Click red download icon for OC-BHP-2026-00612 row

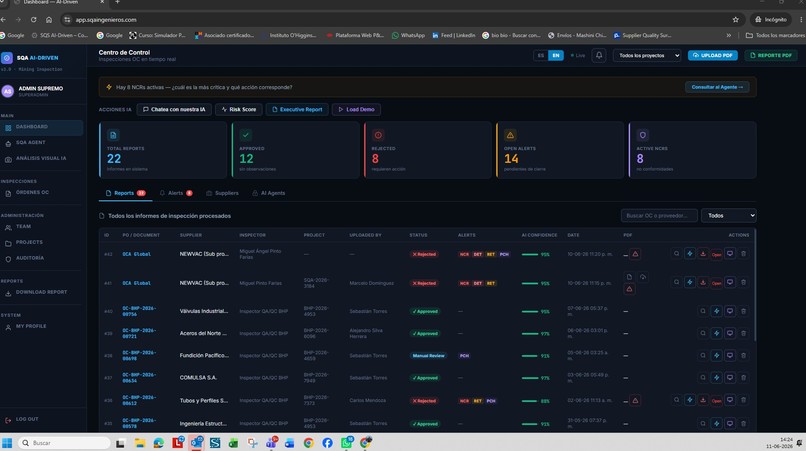[703, 400]
